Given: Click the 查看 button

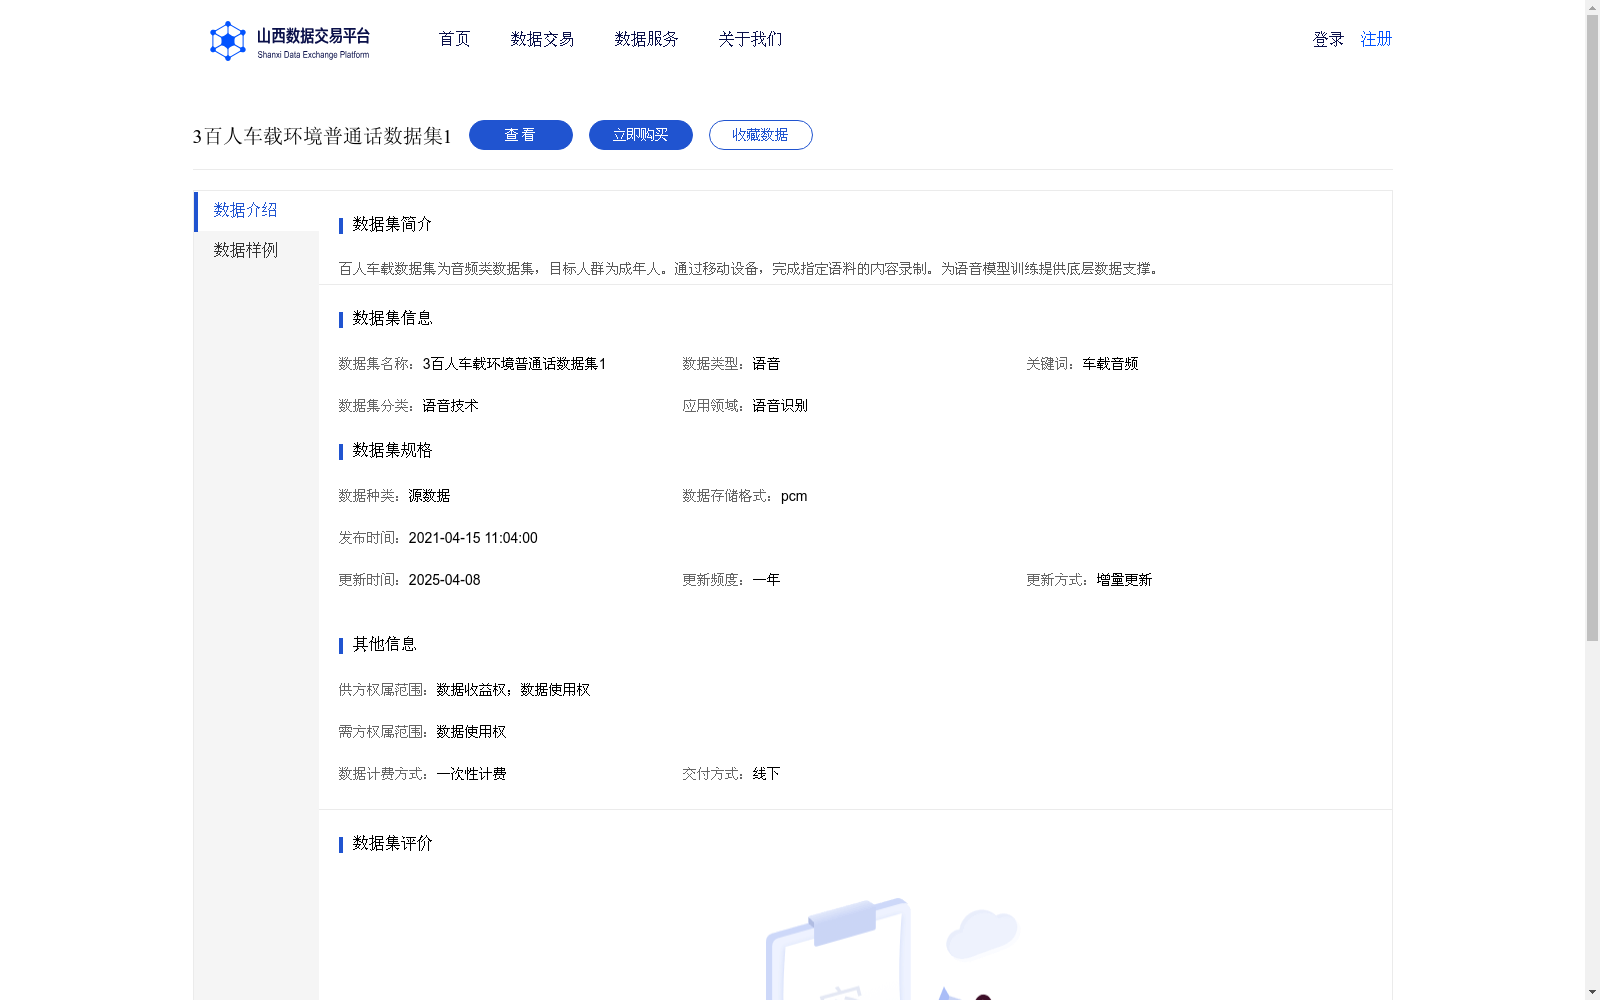Looking at the screenshot, I should pyautogui.click(x=521, y=135).
